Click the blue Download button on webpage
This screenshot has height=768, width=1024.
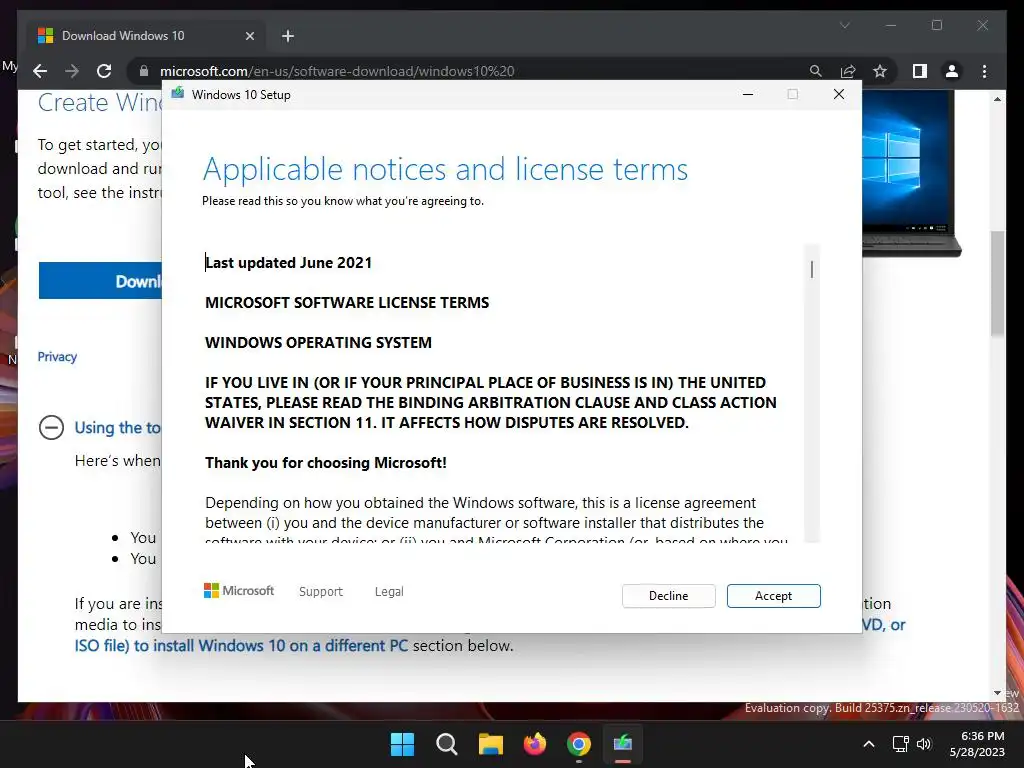pos(101,281)
